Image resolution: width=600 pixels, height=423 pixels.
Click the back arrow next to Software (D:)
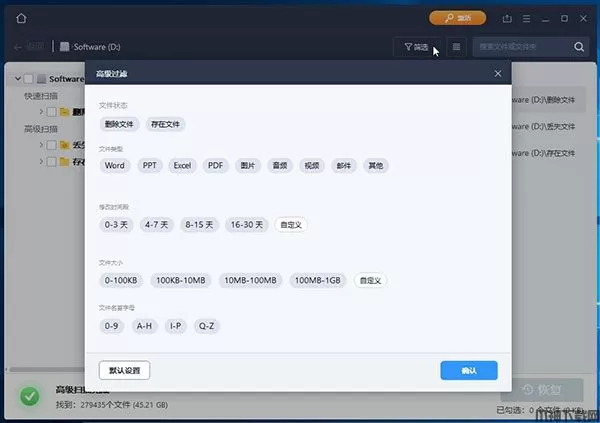point(18,47)
